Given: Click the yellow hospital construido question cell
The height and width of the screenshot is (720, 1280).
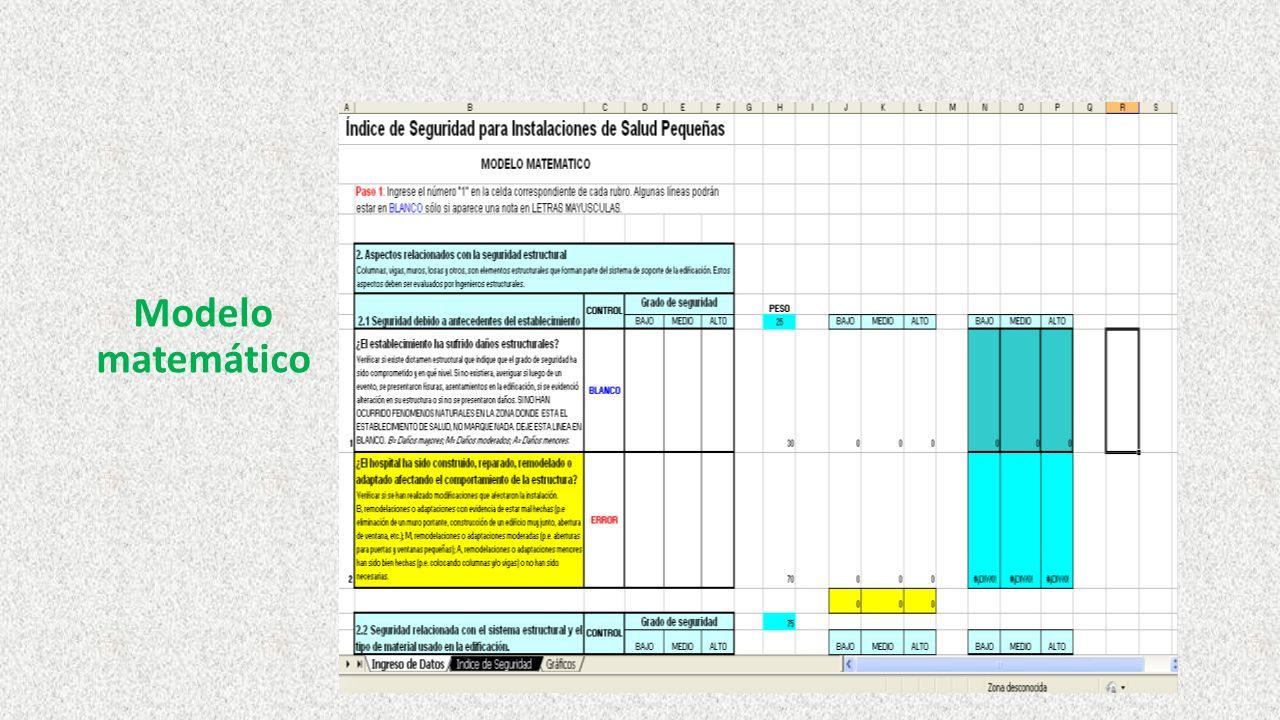Looking at the screenshot, I should [469, 520].
